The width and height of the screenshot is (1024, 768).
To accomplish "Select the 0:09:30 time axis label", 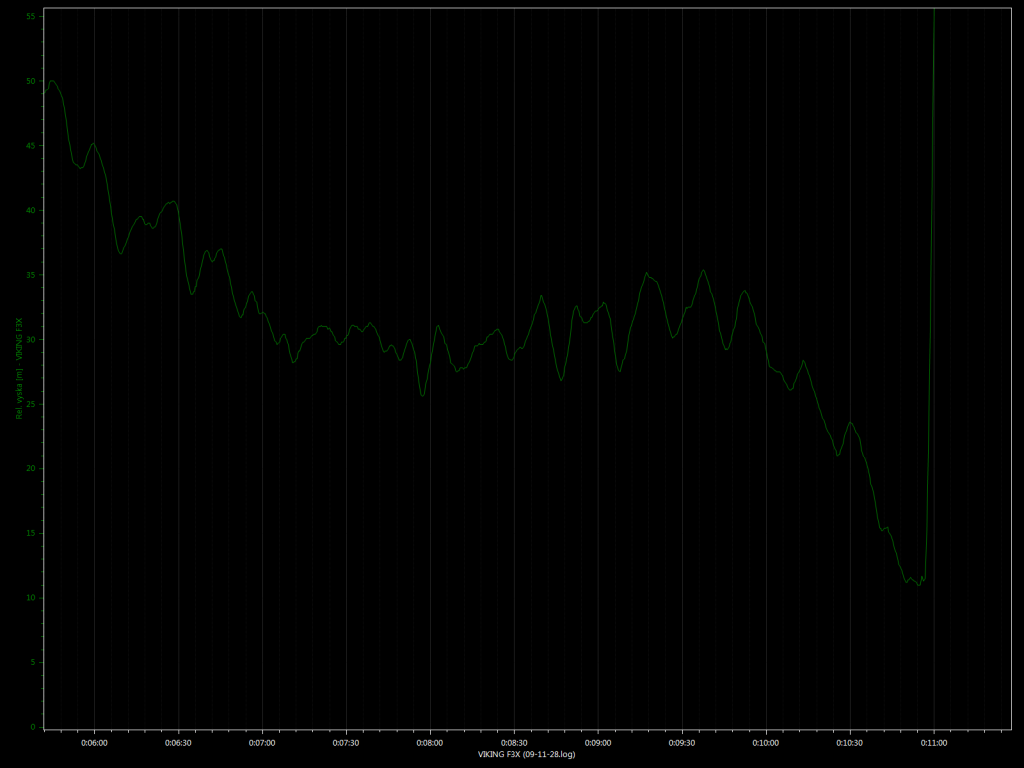I will point(682,743).
